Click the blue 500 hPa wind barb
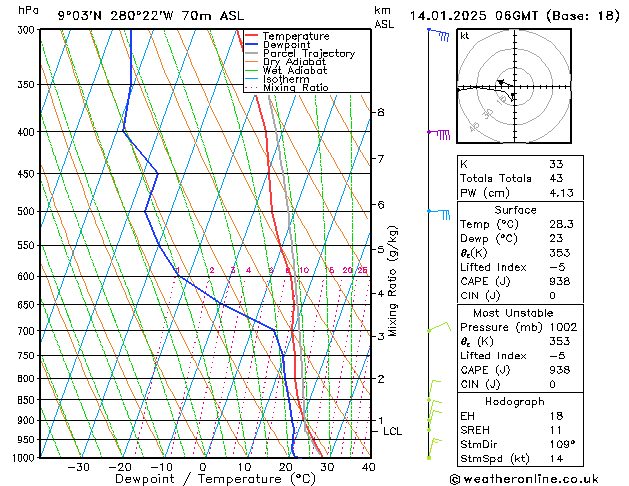 click(x=438, y=214)
